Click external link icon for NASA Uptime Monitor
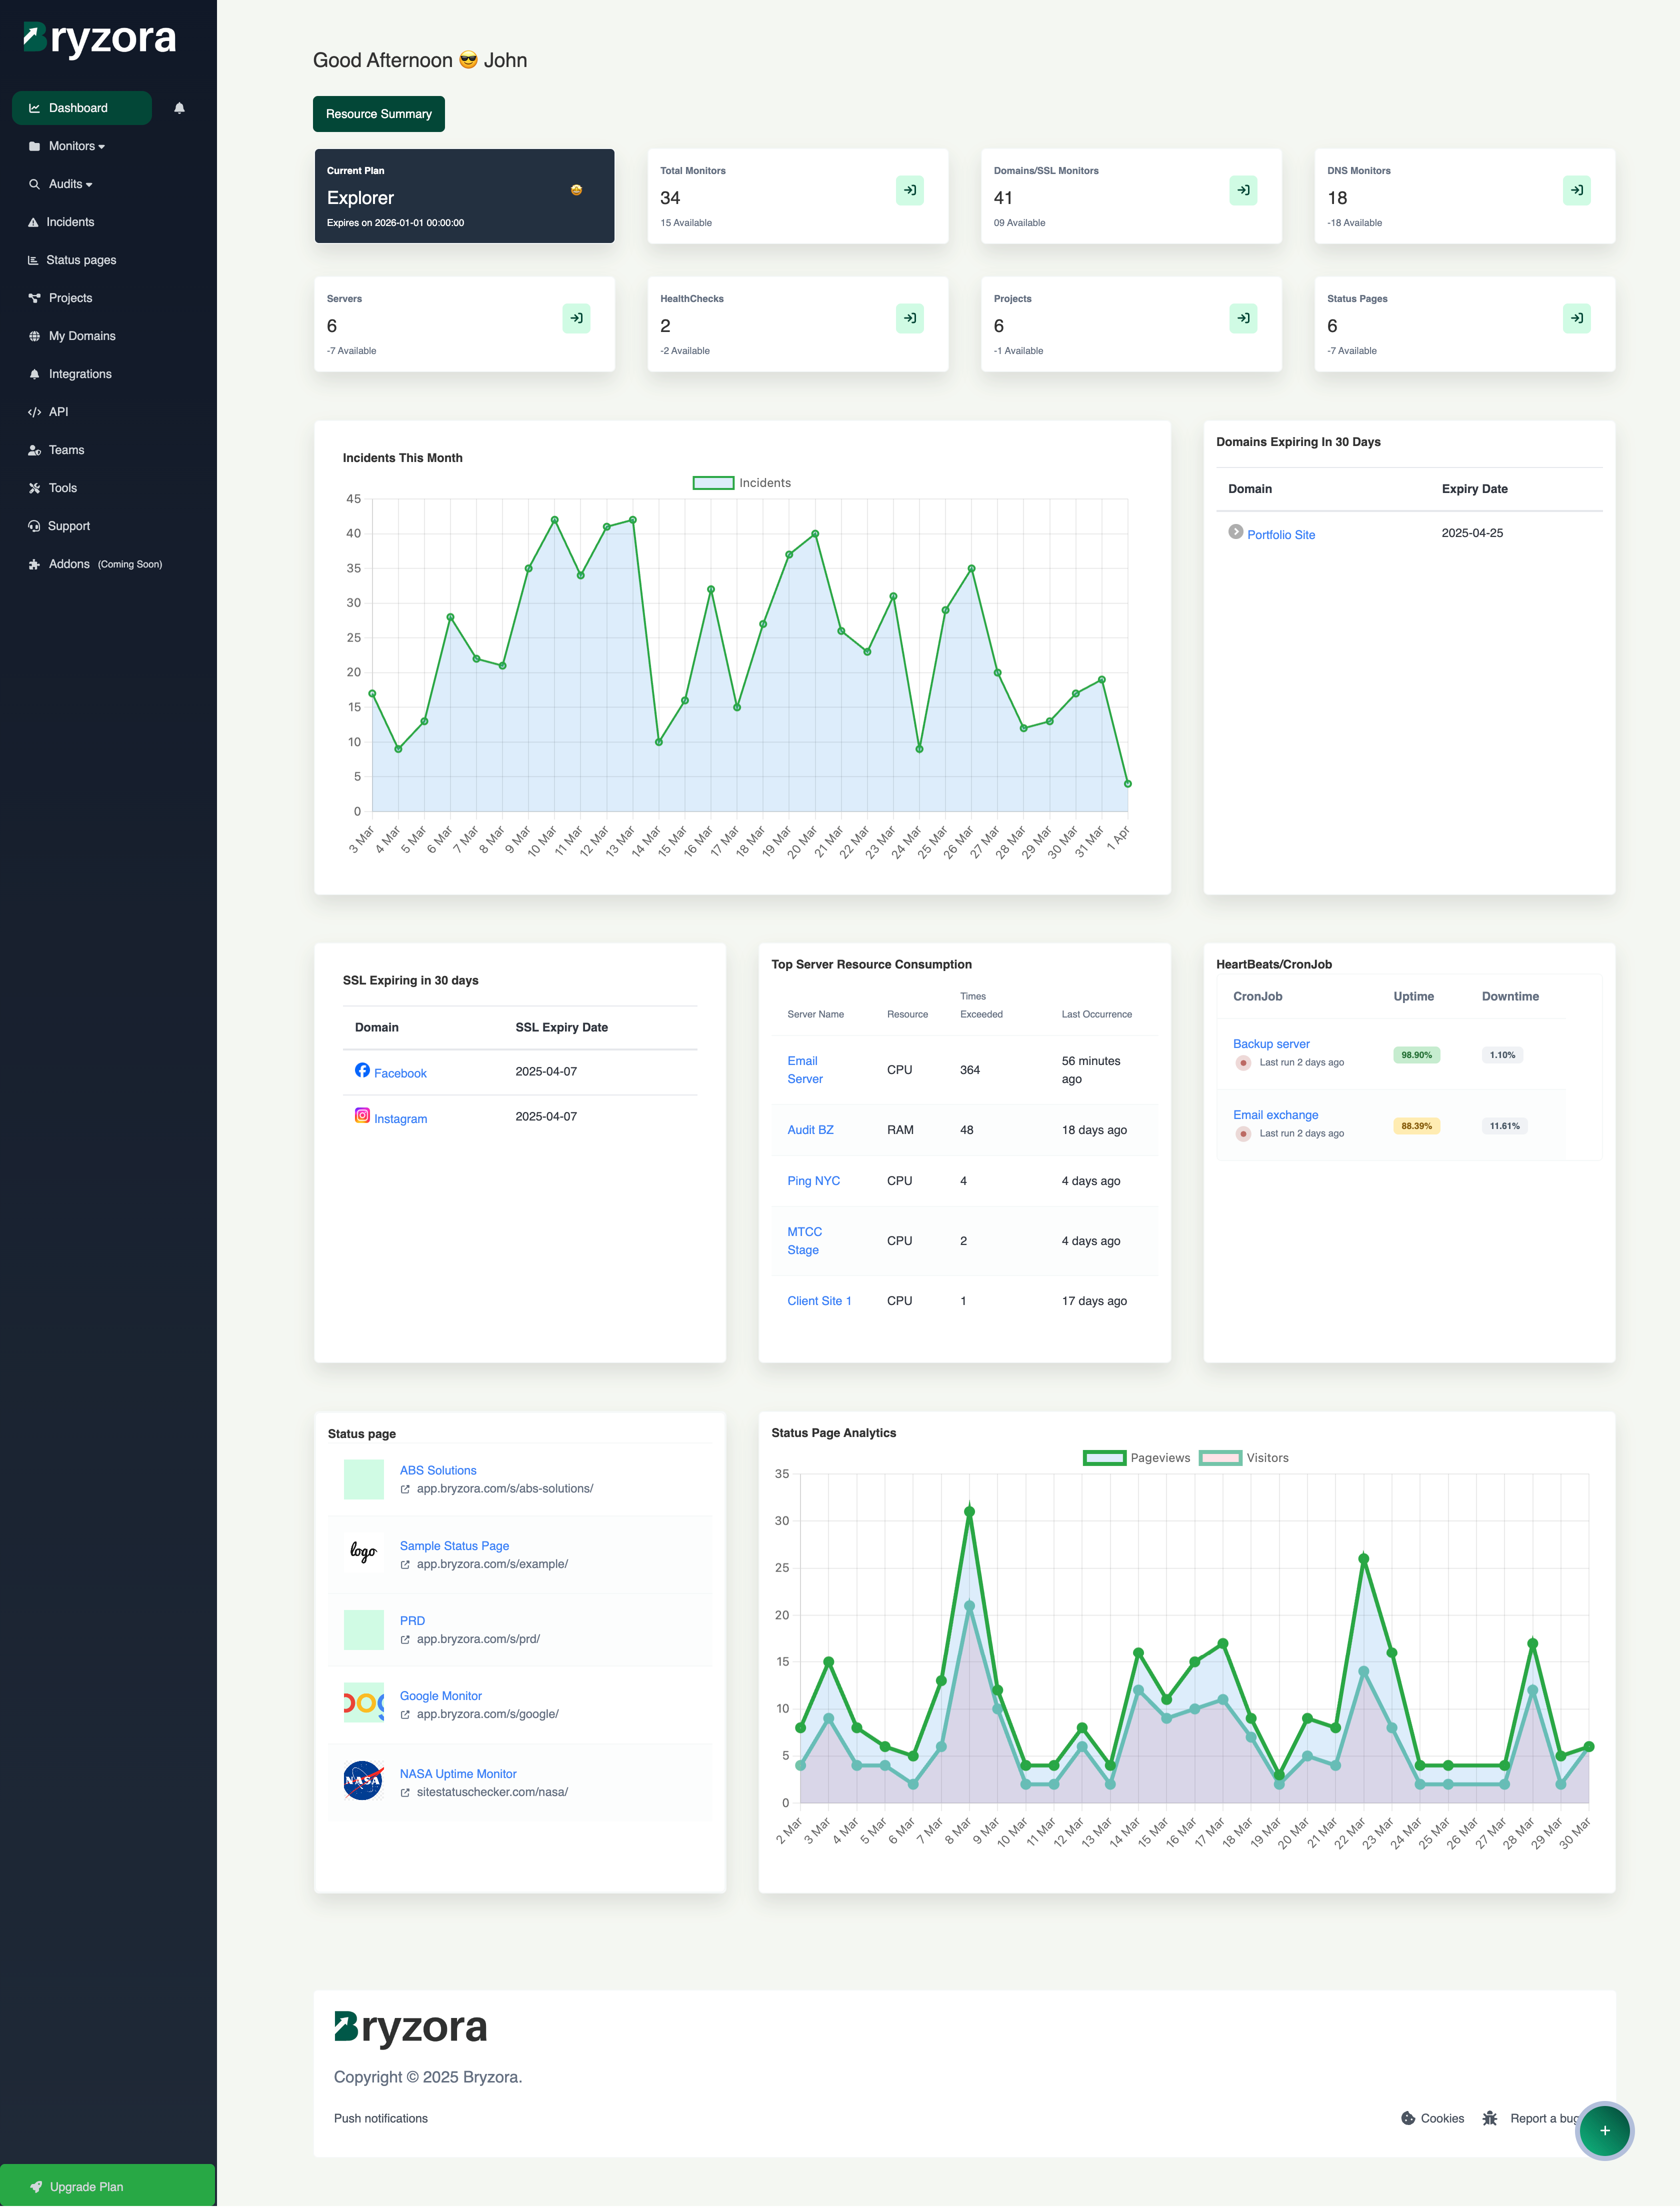 pos(405,1793)
